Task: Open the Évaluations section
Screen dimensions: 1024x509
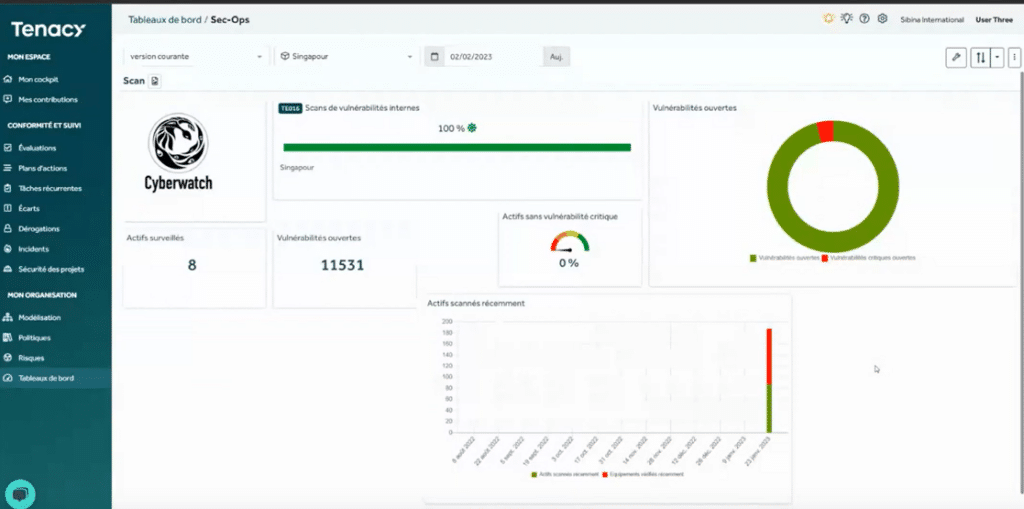Action: (x=37, y=148)
